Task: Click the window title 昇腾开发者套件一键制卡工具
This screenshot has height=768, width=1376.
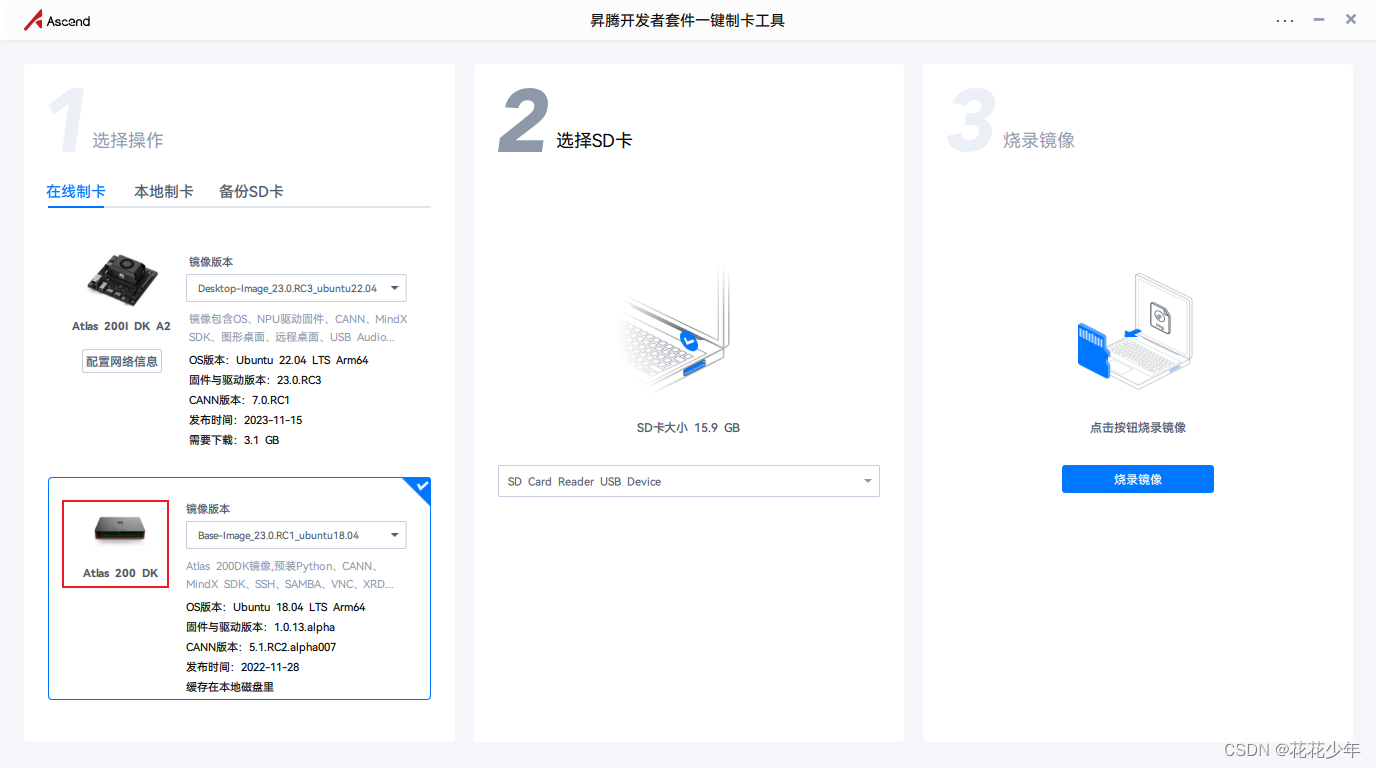Action: pos(688,20)
